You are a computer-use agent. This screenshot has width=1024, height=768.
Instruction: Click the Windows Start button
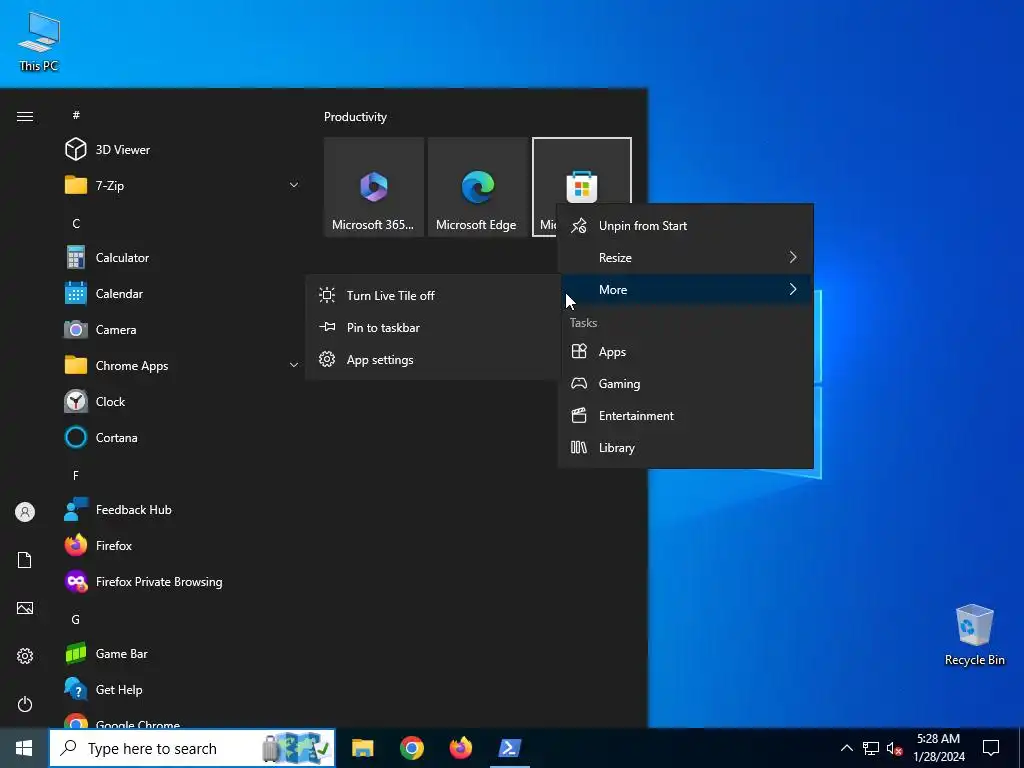click(x=24, y=748)
